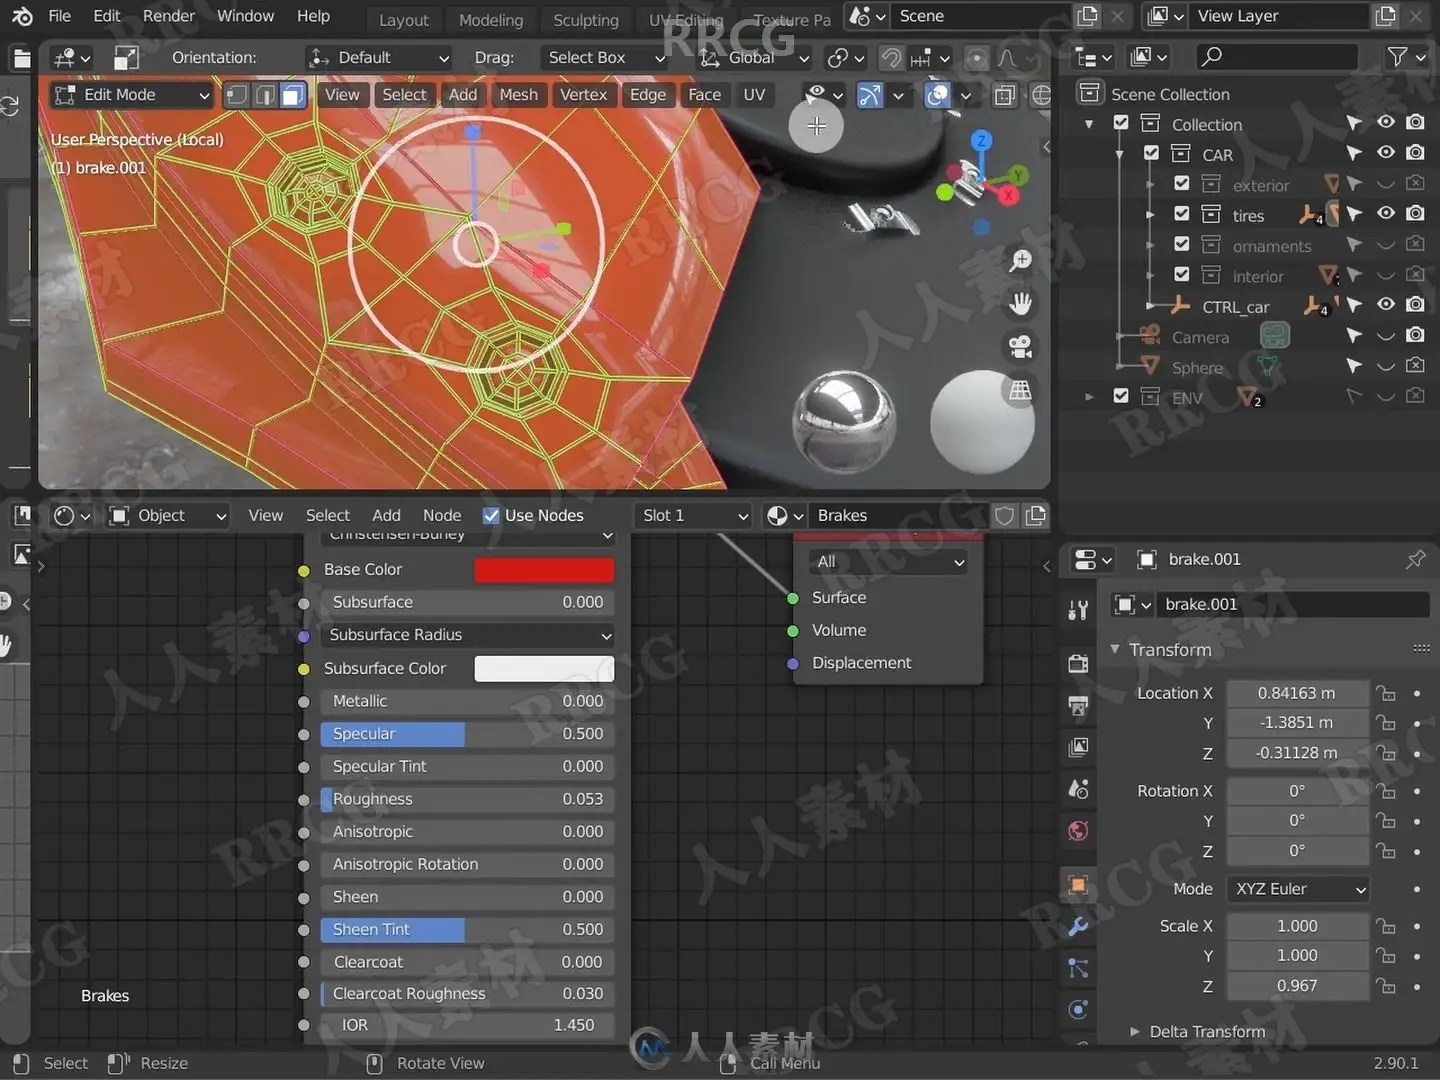
Task: Open the Render menu
Action: pos(169,16)
